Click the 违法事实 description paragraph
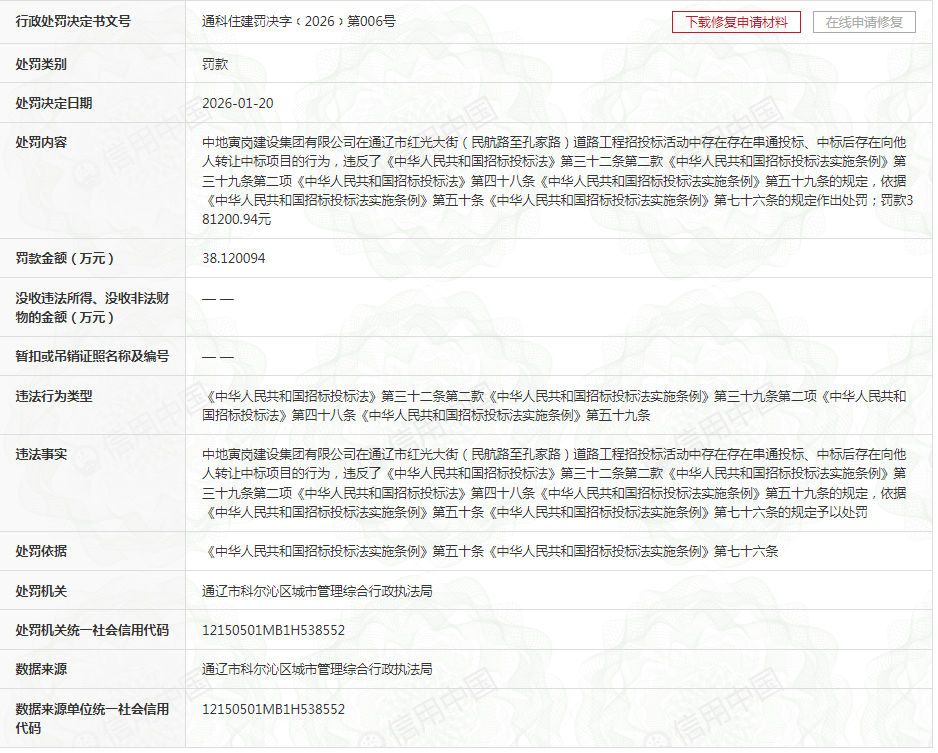The width and height of the screenshot is (938, 753). point(554,483)
